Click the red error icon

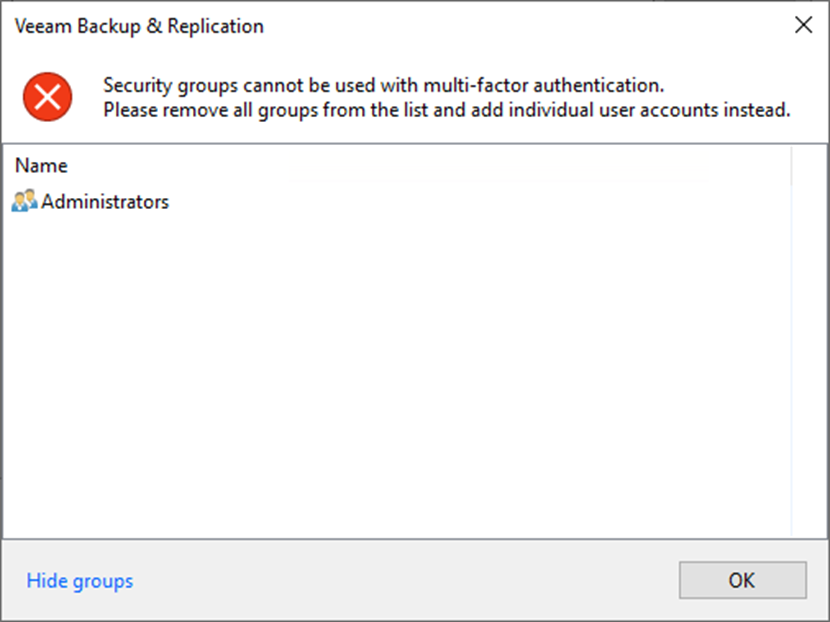click(x=48, y=97)
